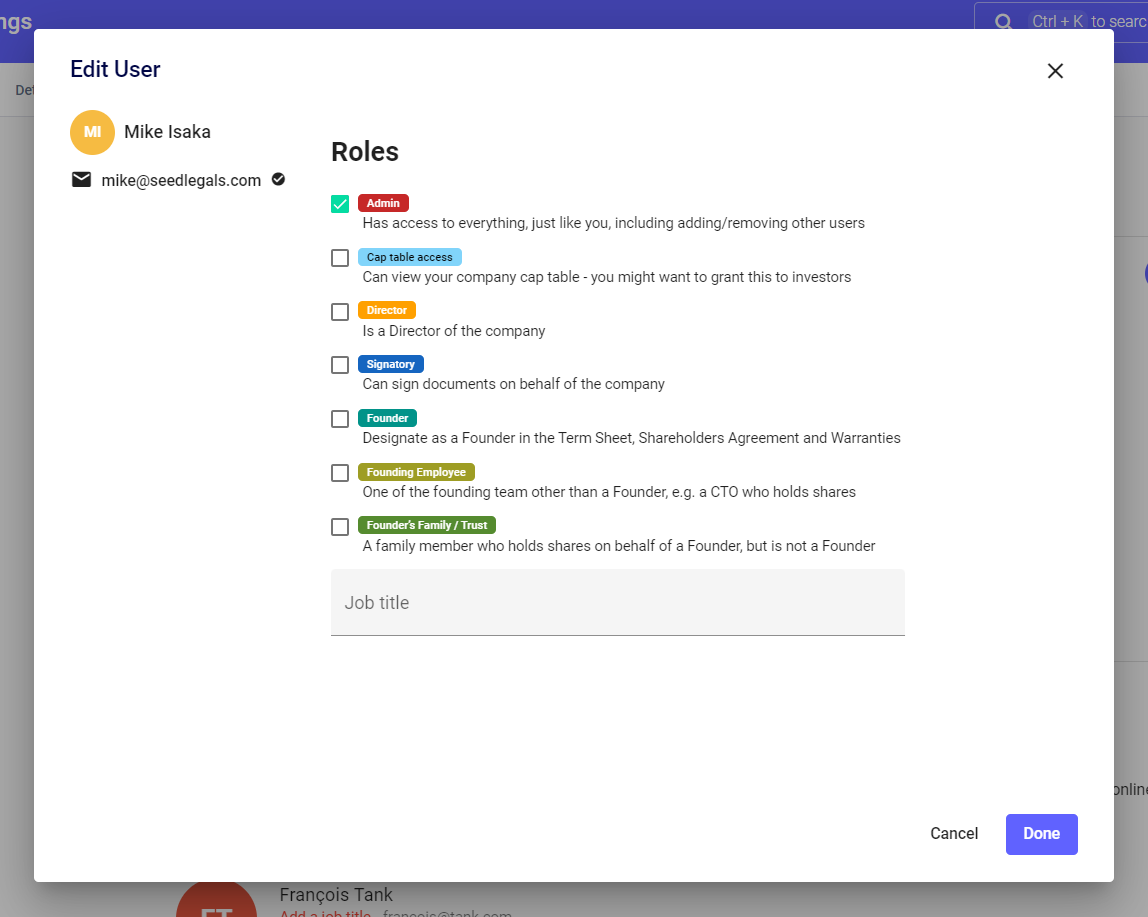
Task: Click the envelope icon beside the email
Action: (81, 180)
